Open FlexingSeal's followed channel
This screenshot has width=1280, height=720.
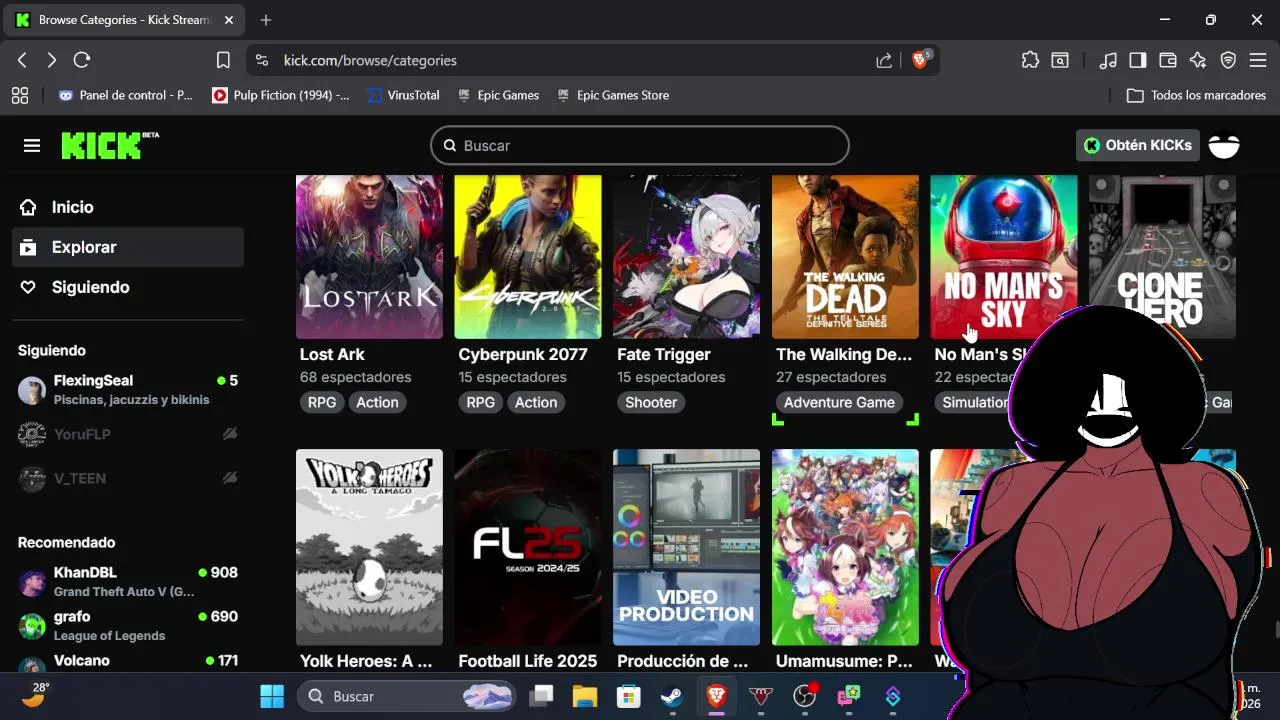click(128, 389)
